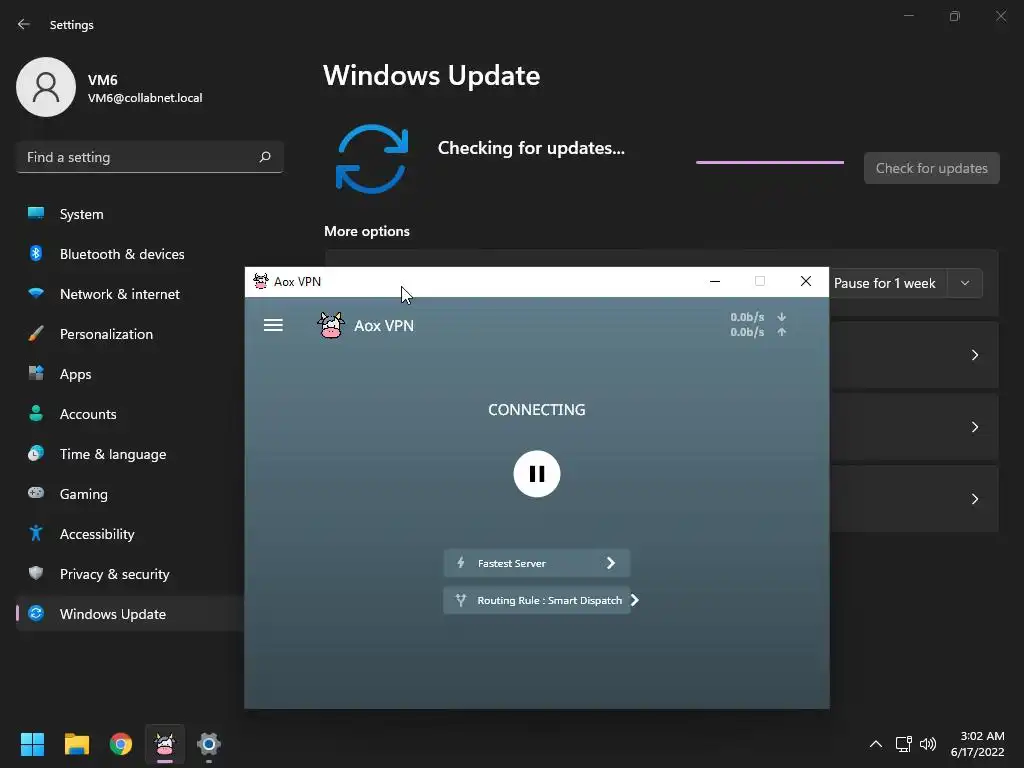Click the cow icon in Aox VPN title bar

click(261, 281)
